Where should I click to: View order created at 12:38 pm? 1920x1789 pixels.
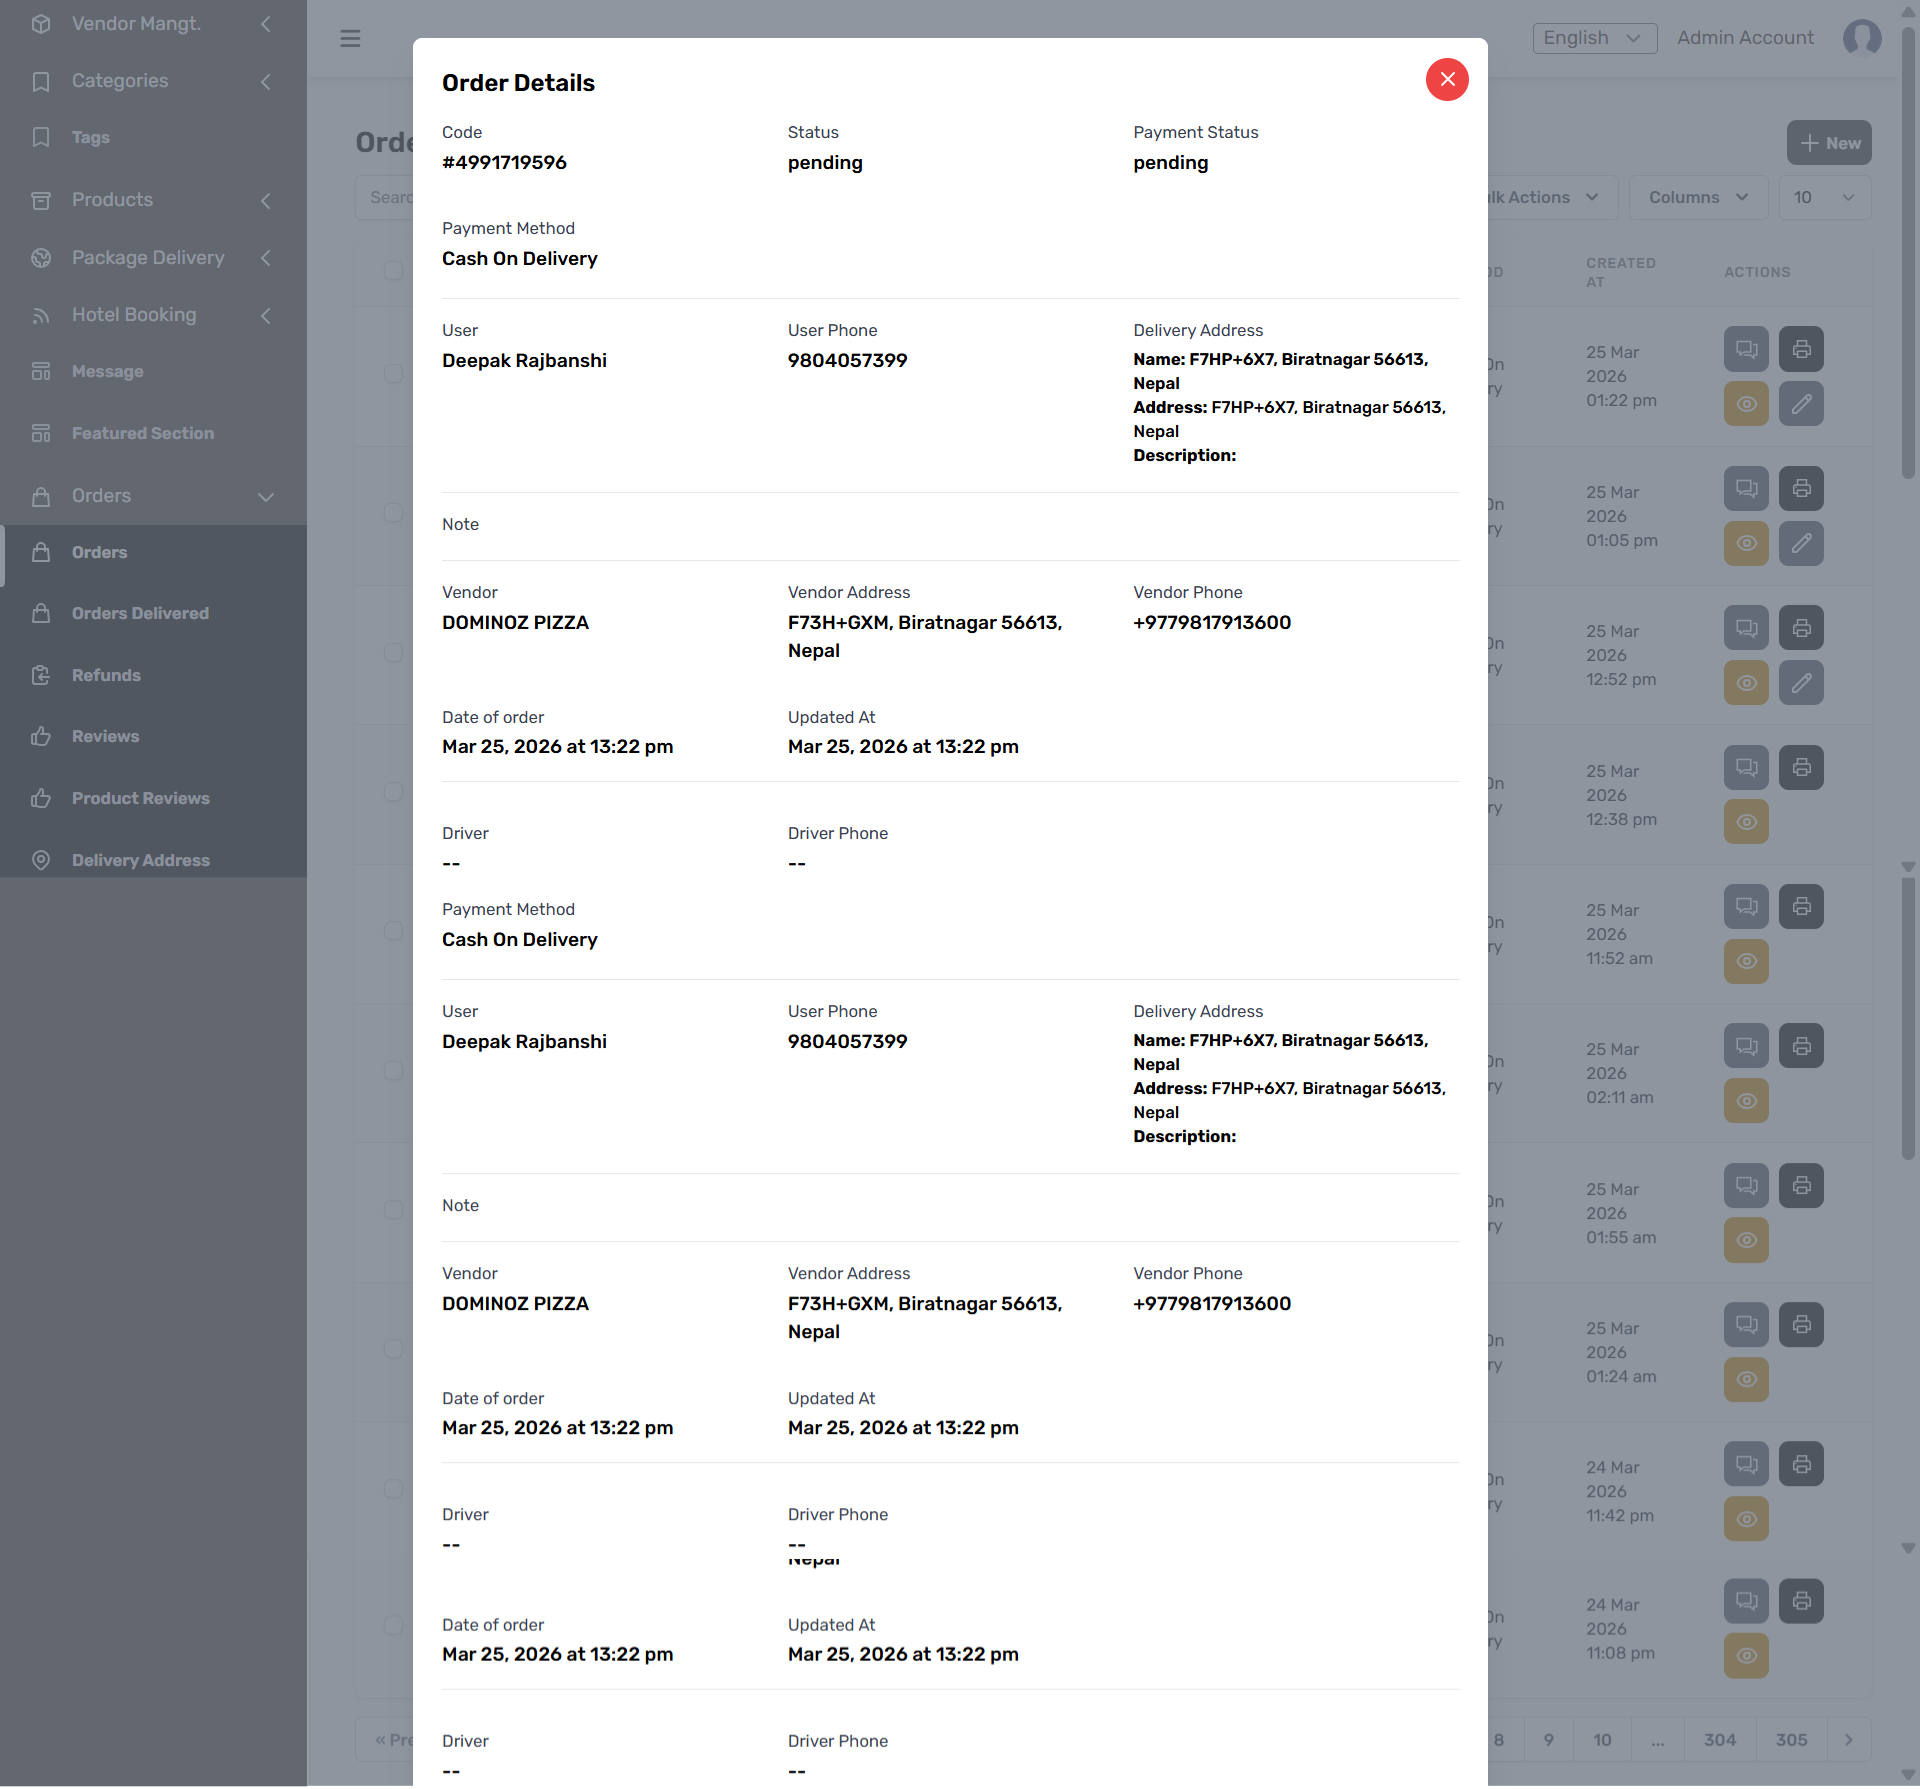pyautogui.click(x=1746, y=822)
